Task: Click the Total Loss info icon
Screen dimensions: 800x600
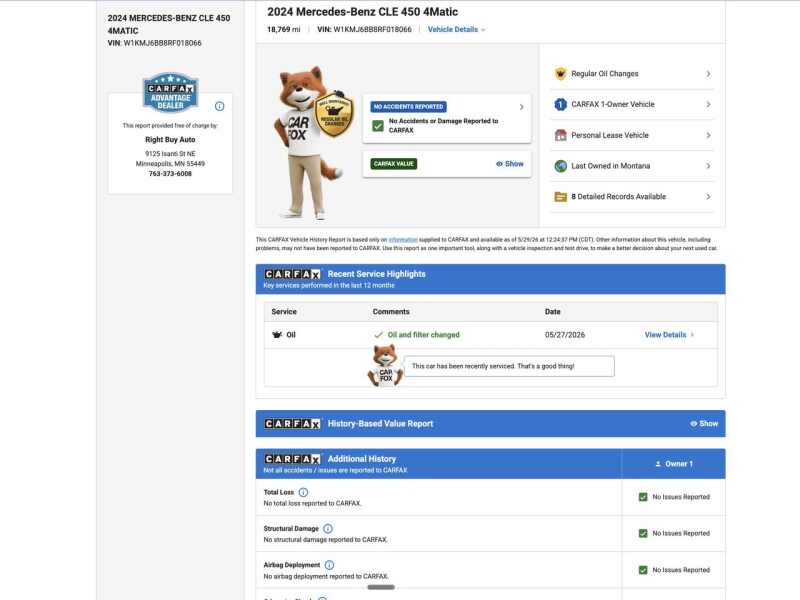Action: point(303,492)
